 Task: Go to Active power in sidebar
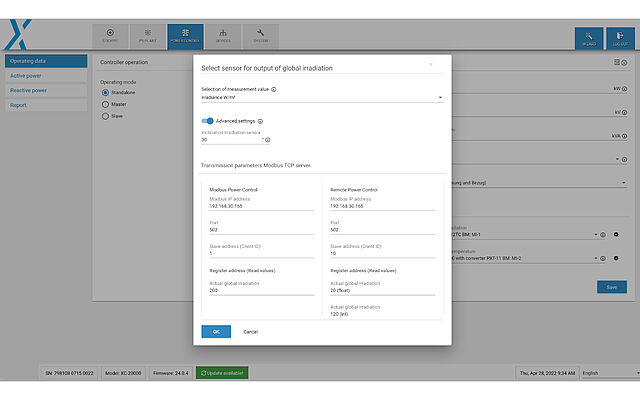point(46,76)
